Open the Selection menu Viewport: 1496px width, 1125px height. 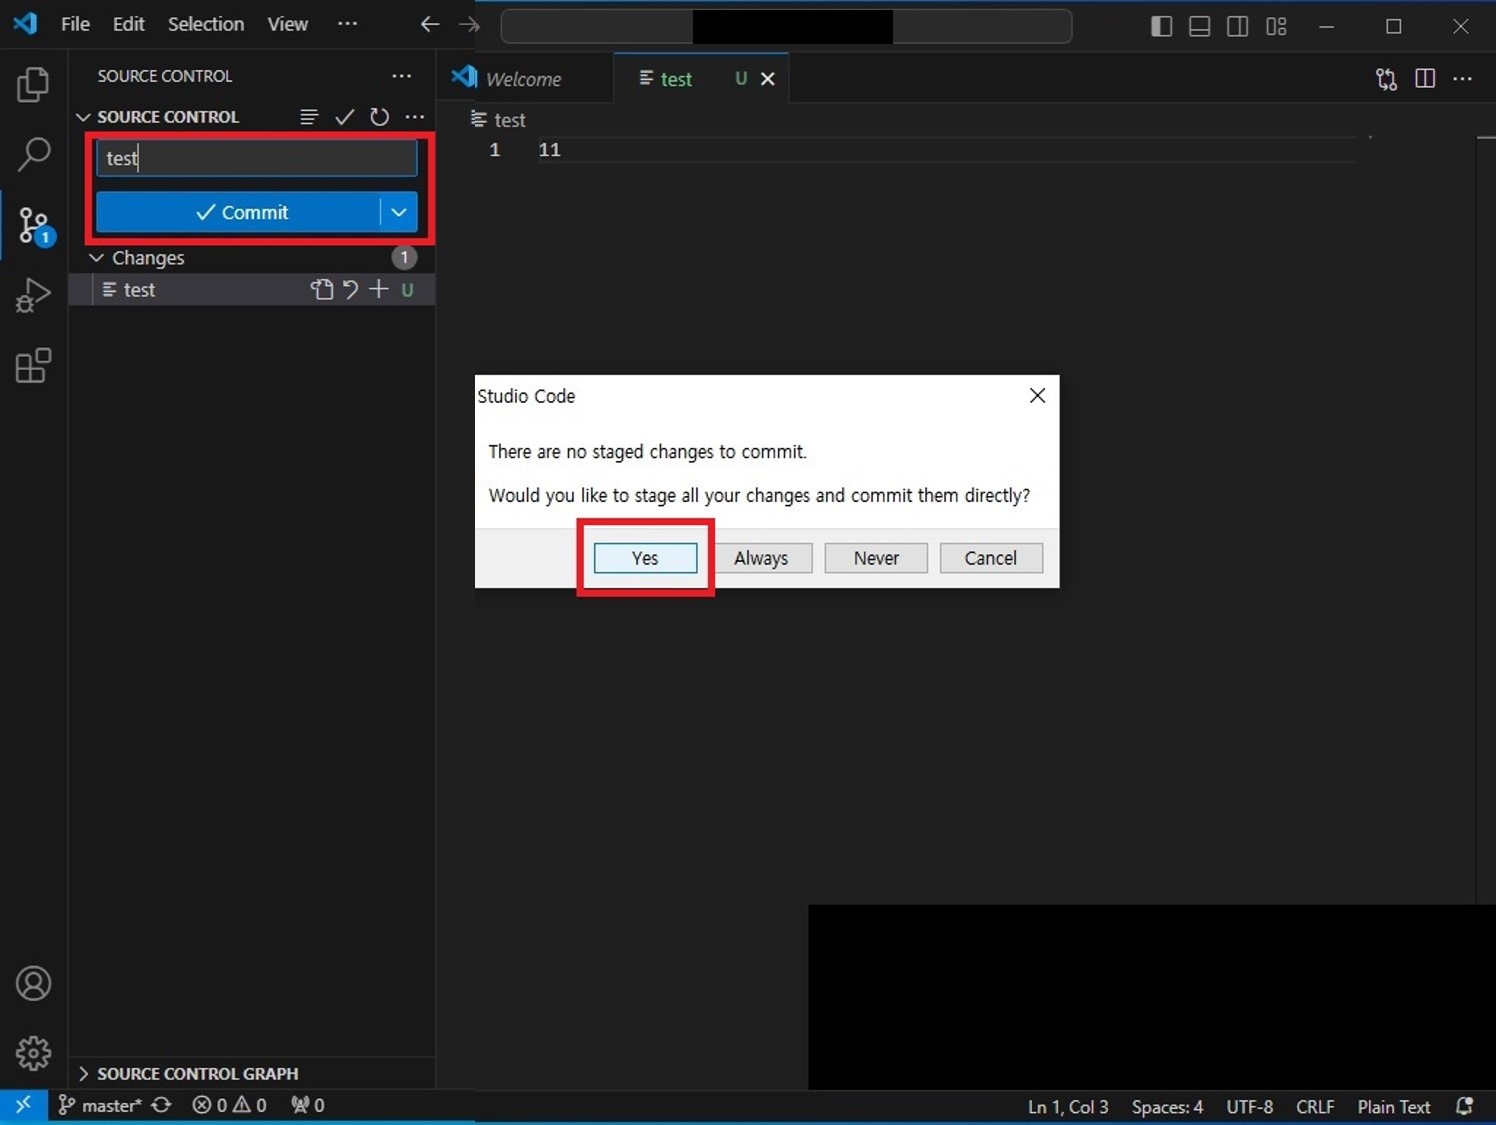[206, 24]
